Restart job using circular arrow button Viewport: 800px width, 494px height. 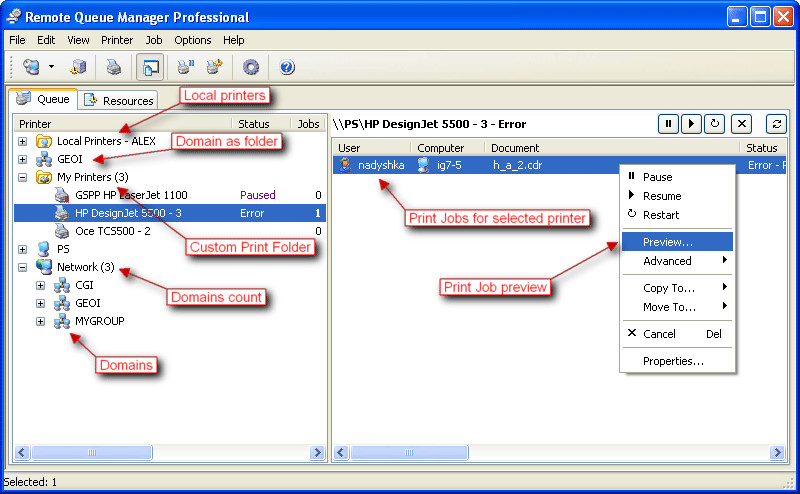pos(714,123)
